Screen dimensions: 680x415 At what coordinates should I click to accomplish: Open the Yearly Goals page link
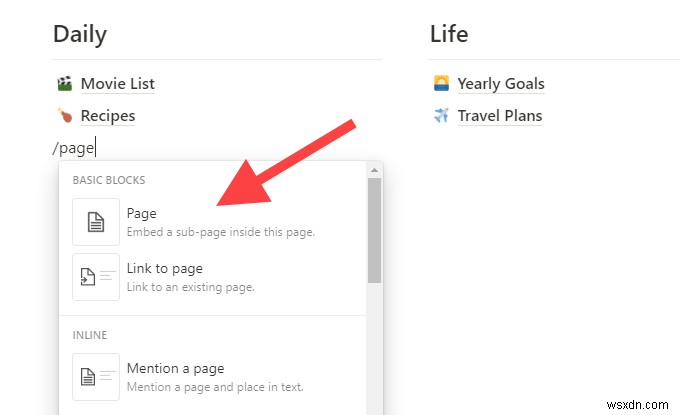(x=500, y=84)
